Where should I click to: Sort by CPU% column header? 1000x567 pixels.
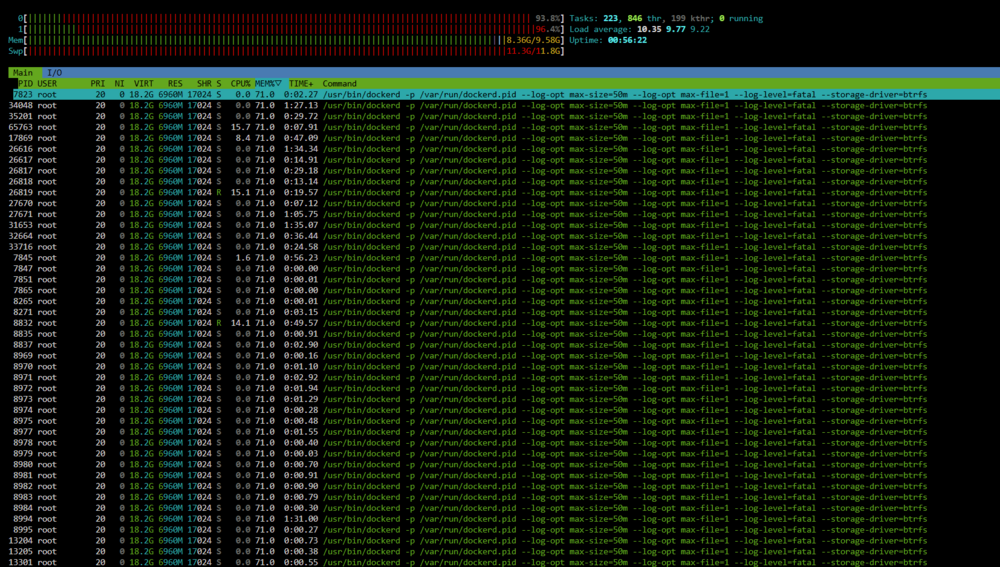(x=240, y=84)
